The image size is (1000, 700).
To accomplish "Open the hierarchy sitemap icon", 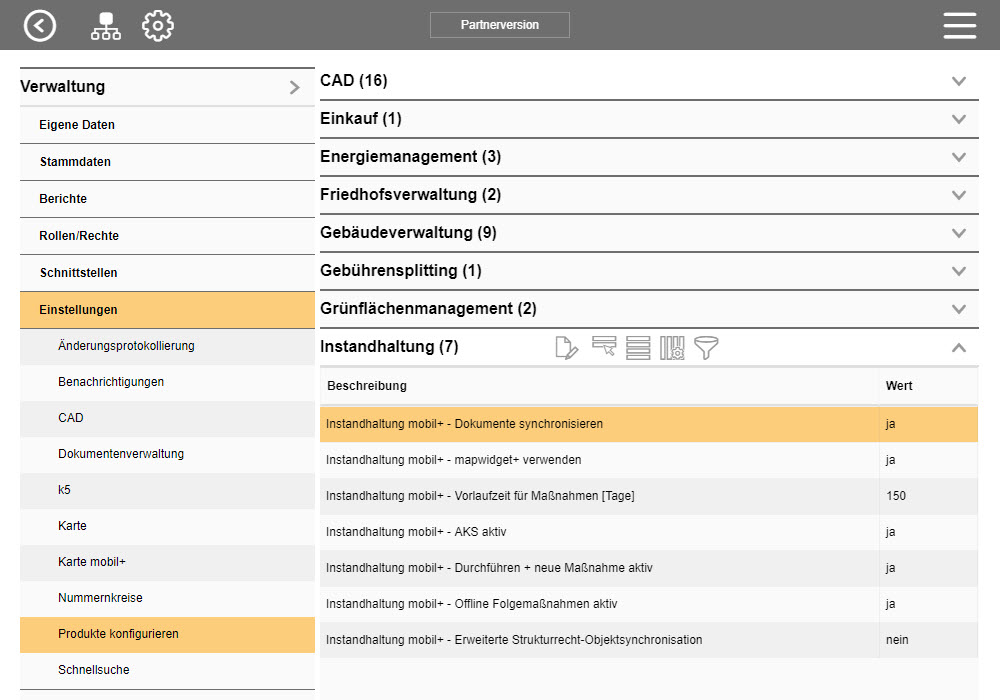I will (105, 25).
